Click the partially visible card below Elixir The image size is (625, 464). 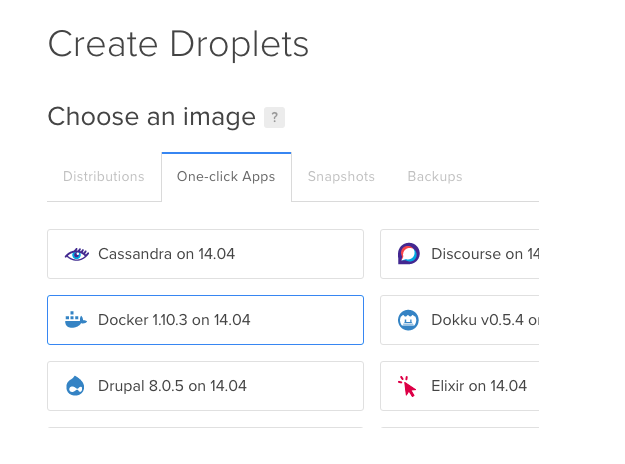(x=460, y=431)
